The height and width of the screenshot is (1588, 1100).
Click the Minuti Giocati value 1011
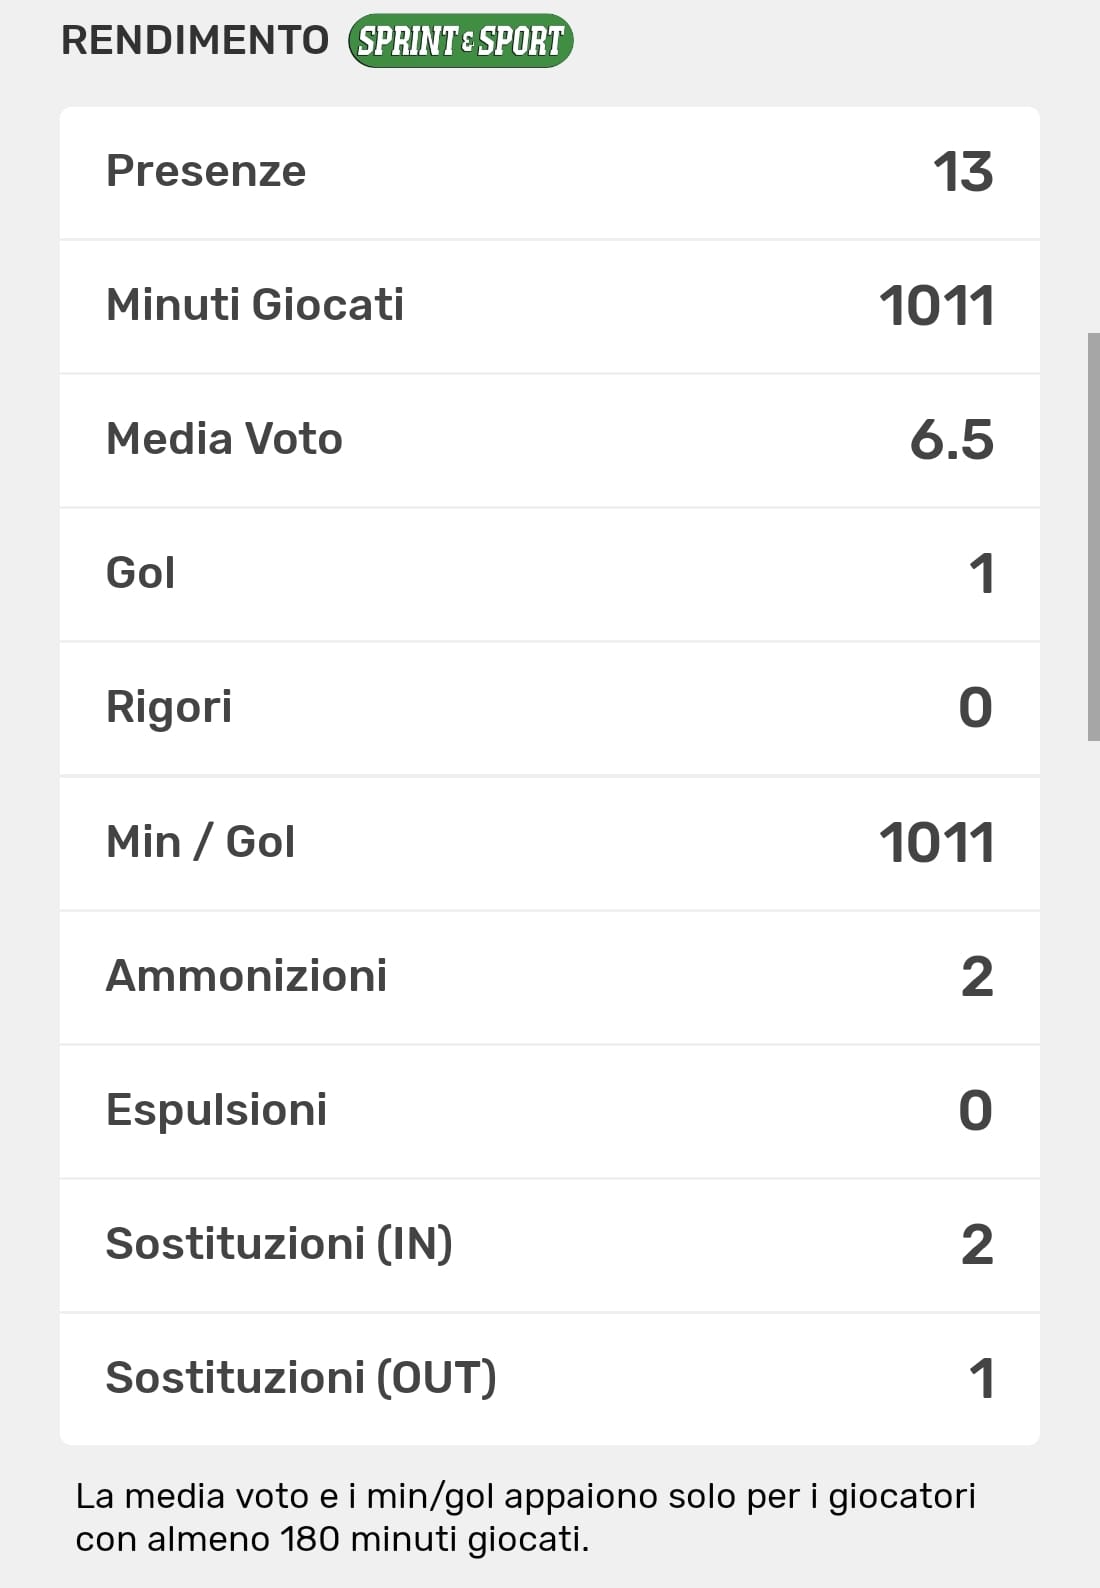936,306
